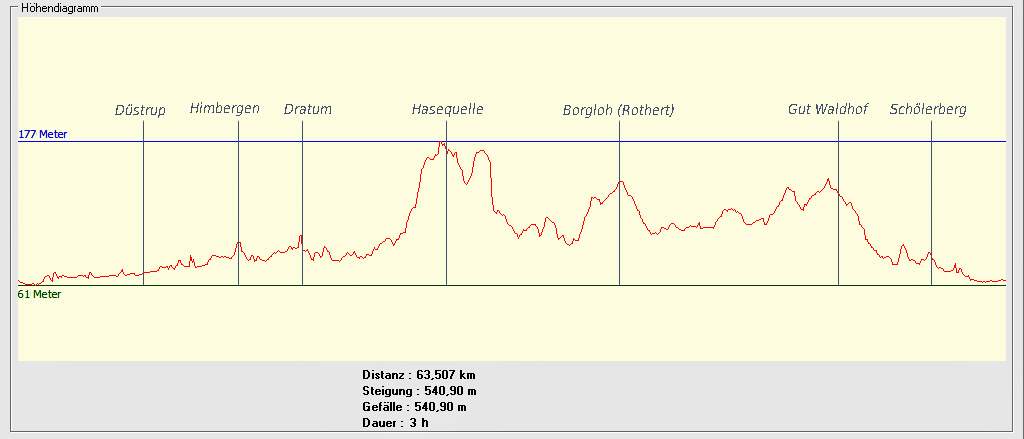The width and height of the screenshot is (1024, 439).
Task: Click the Düstrup waypoint label
Action: click(x=140, y=110)
